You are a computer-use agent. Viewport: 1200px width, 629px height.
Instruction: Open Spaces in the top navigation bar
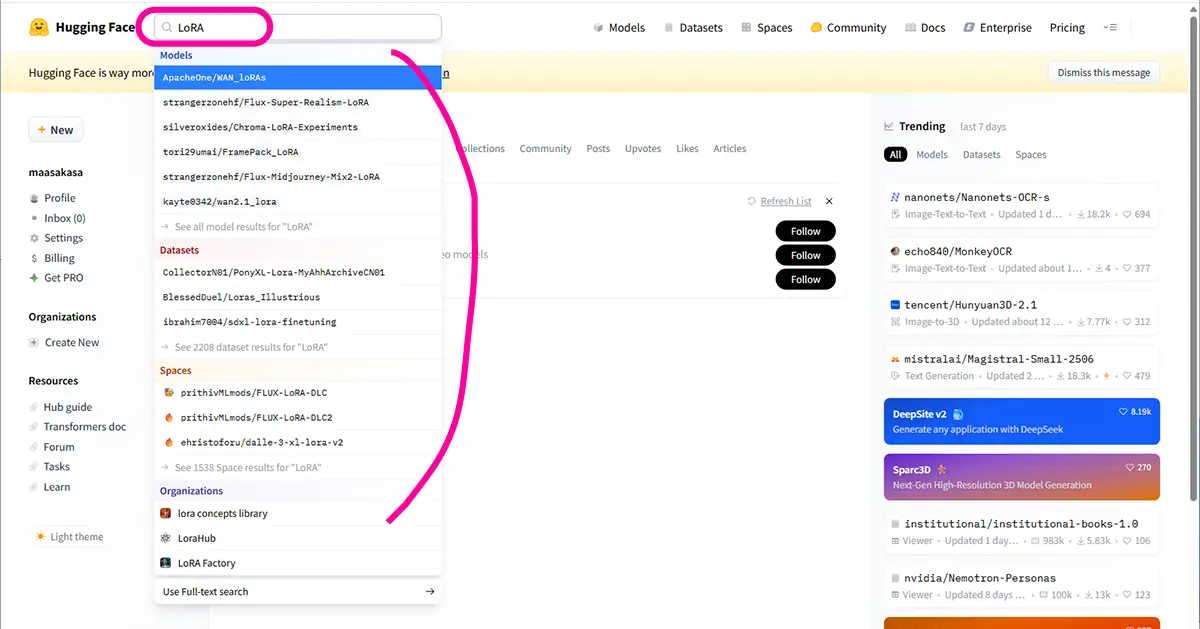767,28
